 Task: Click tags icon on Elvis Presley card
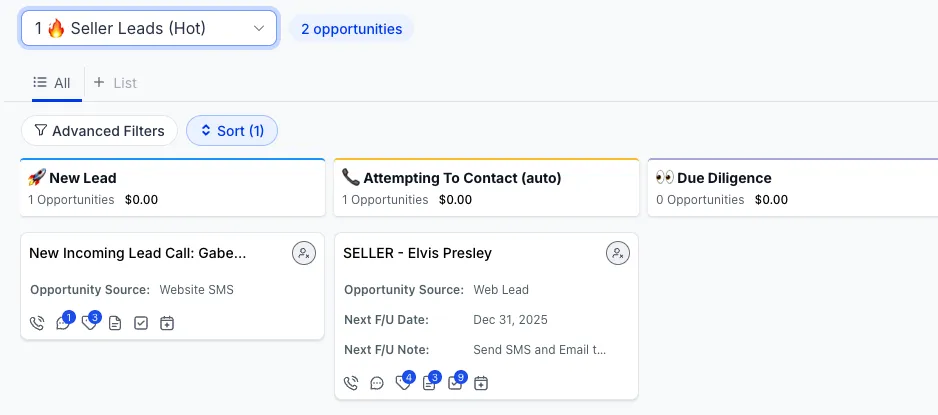(x=403, y=383)
